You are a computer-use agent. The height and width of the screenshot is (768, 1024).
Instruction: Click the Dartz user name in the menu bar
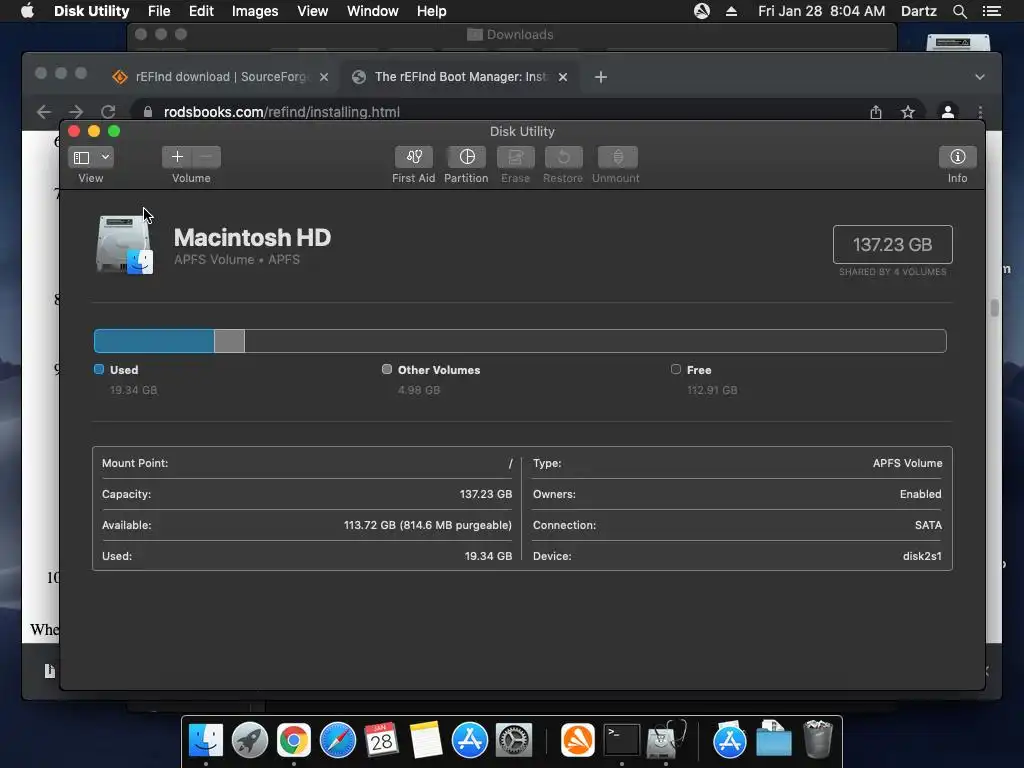coord(918,11)
